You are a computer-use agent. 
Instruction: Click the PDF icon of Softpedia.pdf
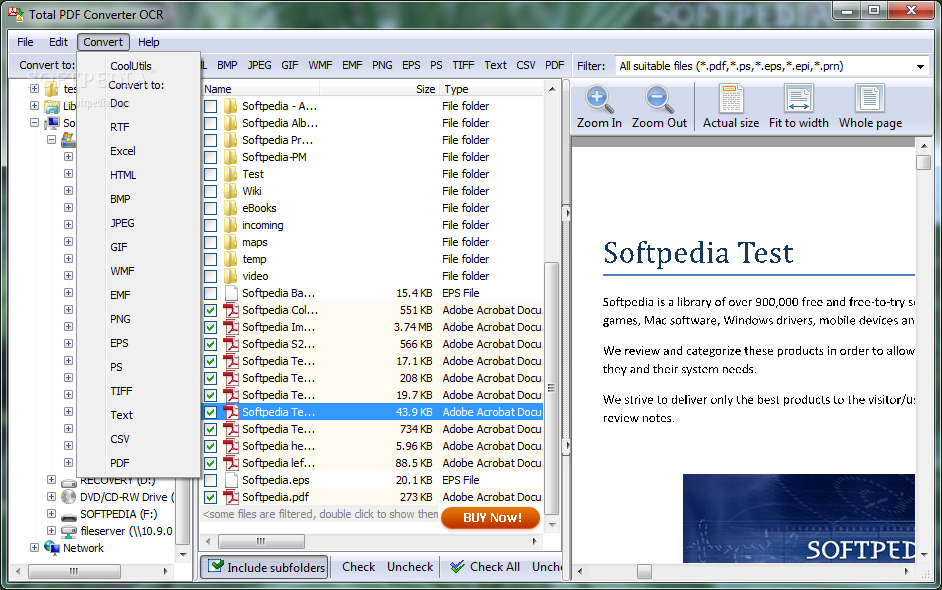click(231, 497)
